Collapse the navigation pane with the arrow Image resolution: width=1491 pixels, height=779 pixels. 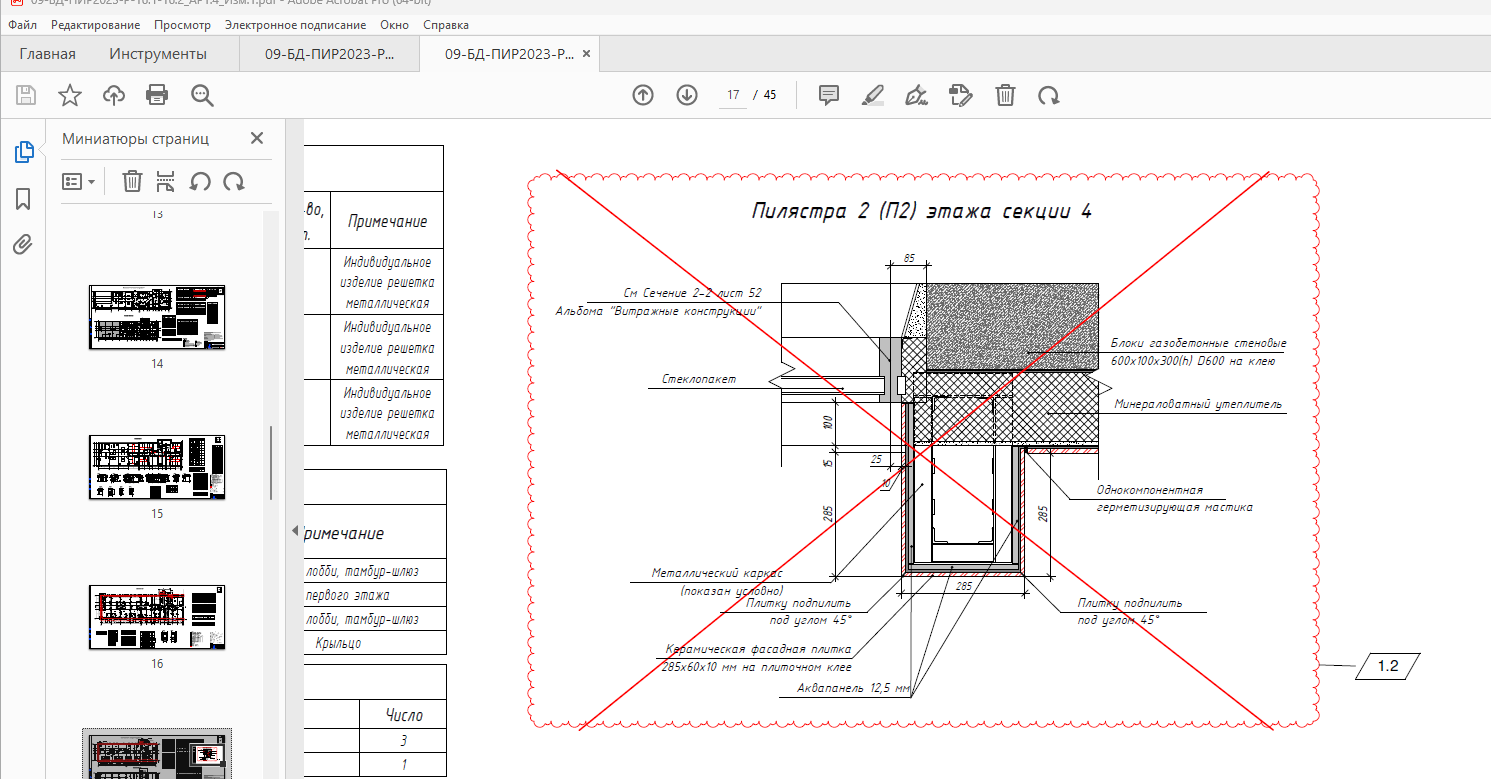(294, 530)
